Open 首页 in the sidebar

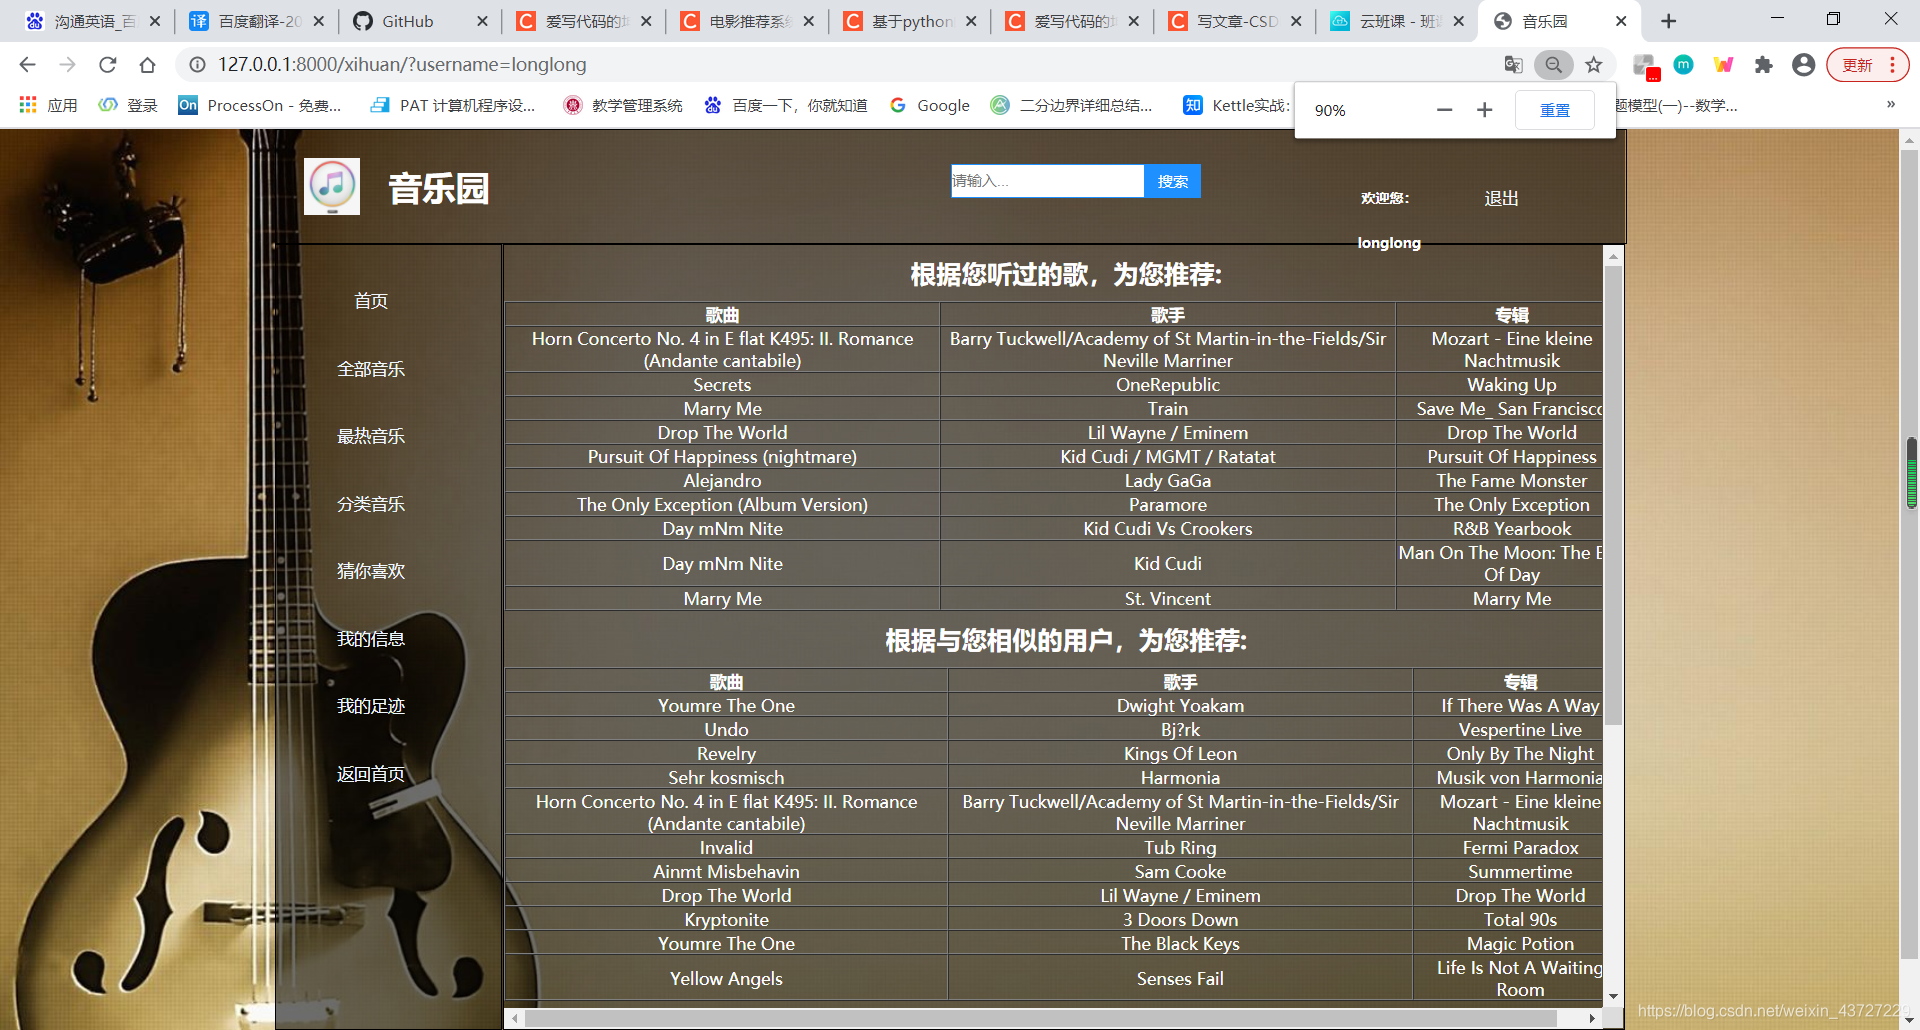tap(371, 301)
